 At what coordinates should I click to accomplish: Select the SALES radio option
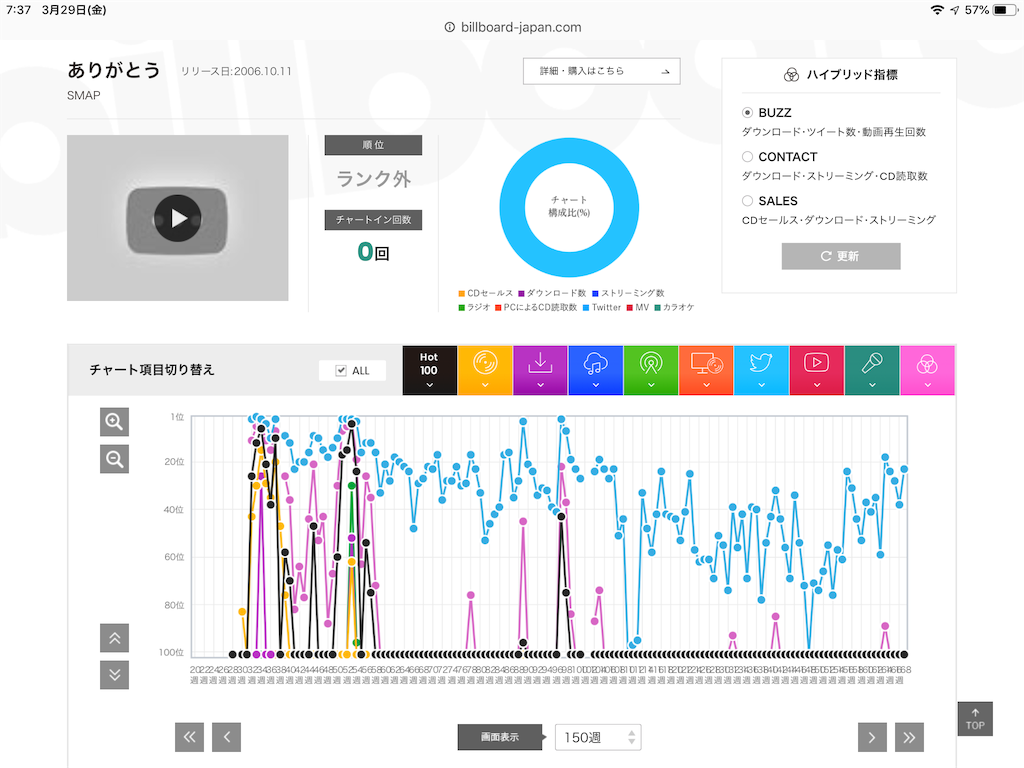point(748,200)
